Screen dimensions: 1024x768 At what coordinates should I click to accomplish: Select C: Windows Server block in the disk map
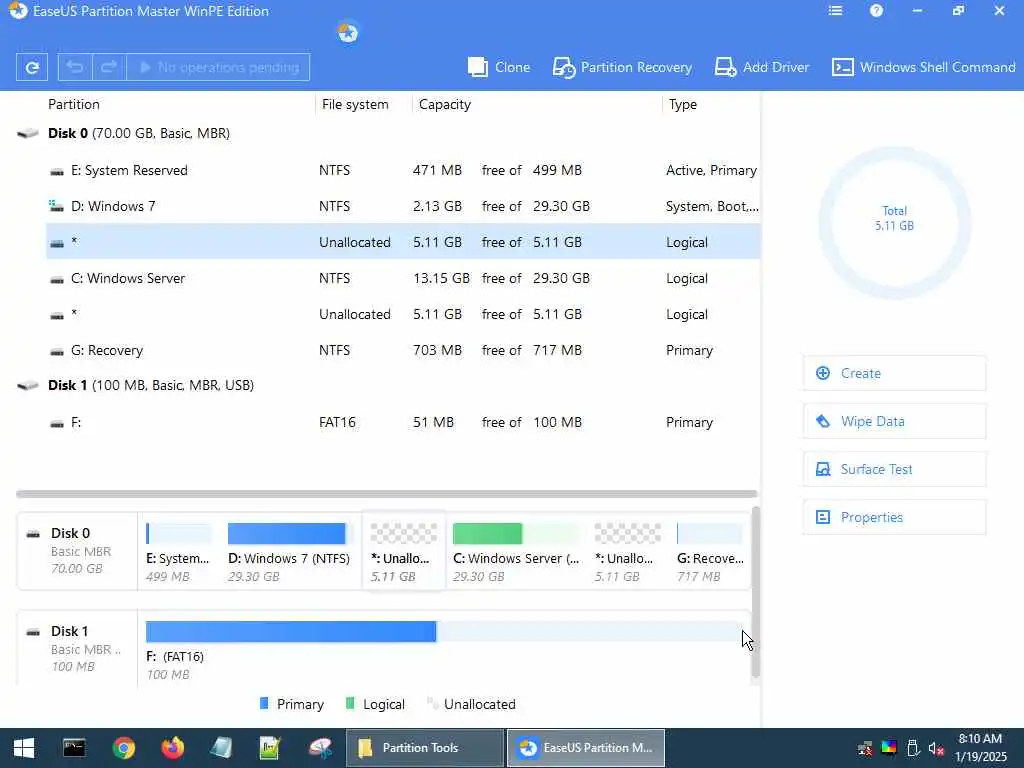click(516, 552)
